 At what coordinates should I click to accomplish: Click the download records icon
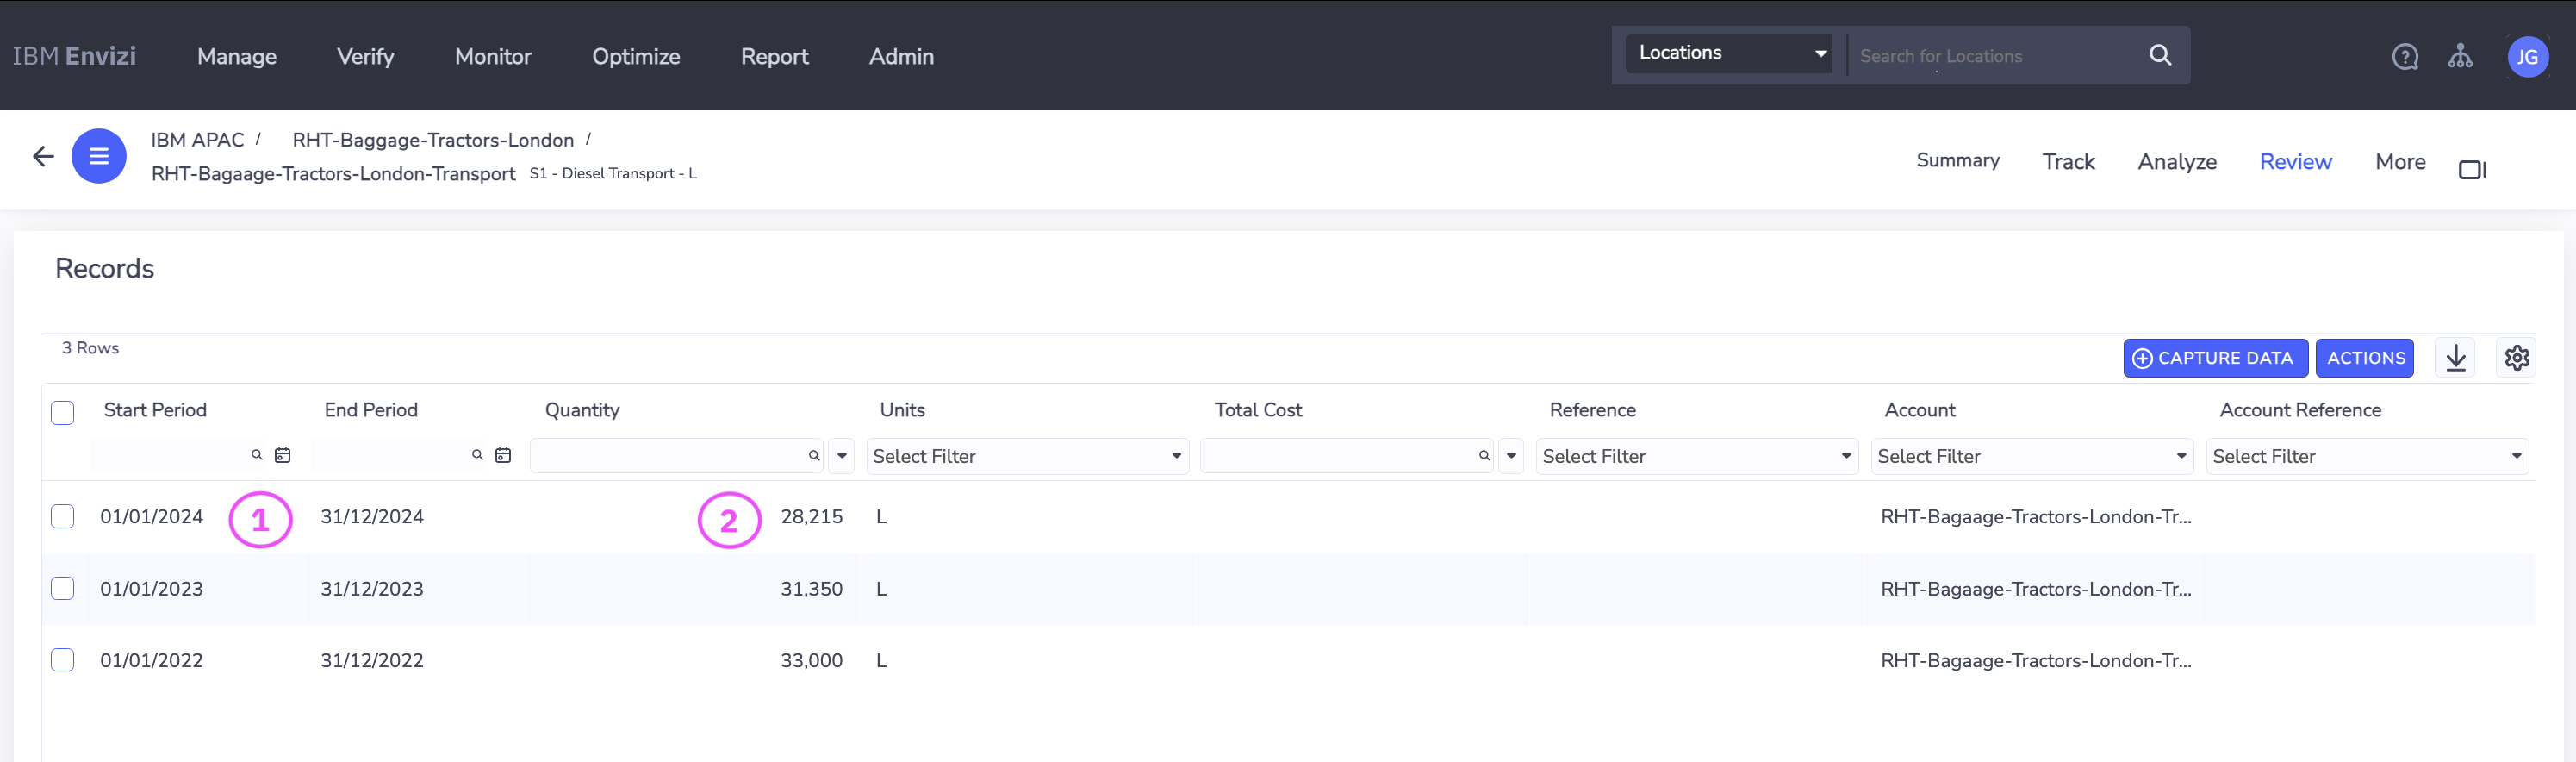pos(2456,358)
